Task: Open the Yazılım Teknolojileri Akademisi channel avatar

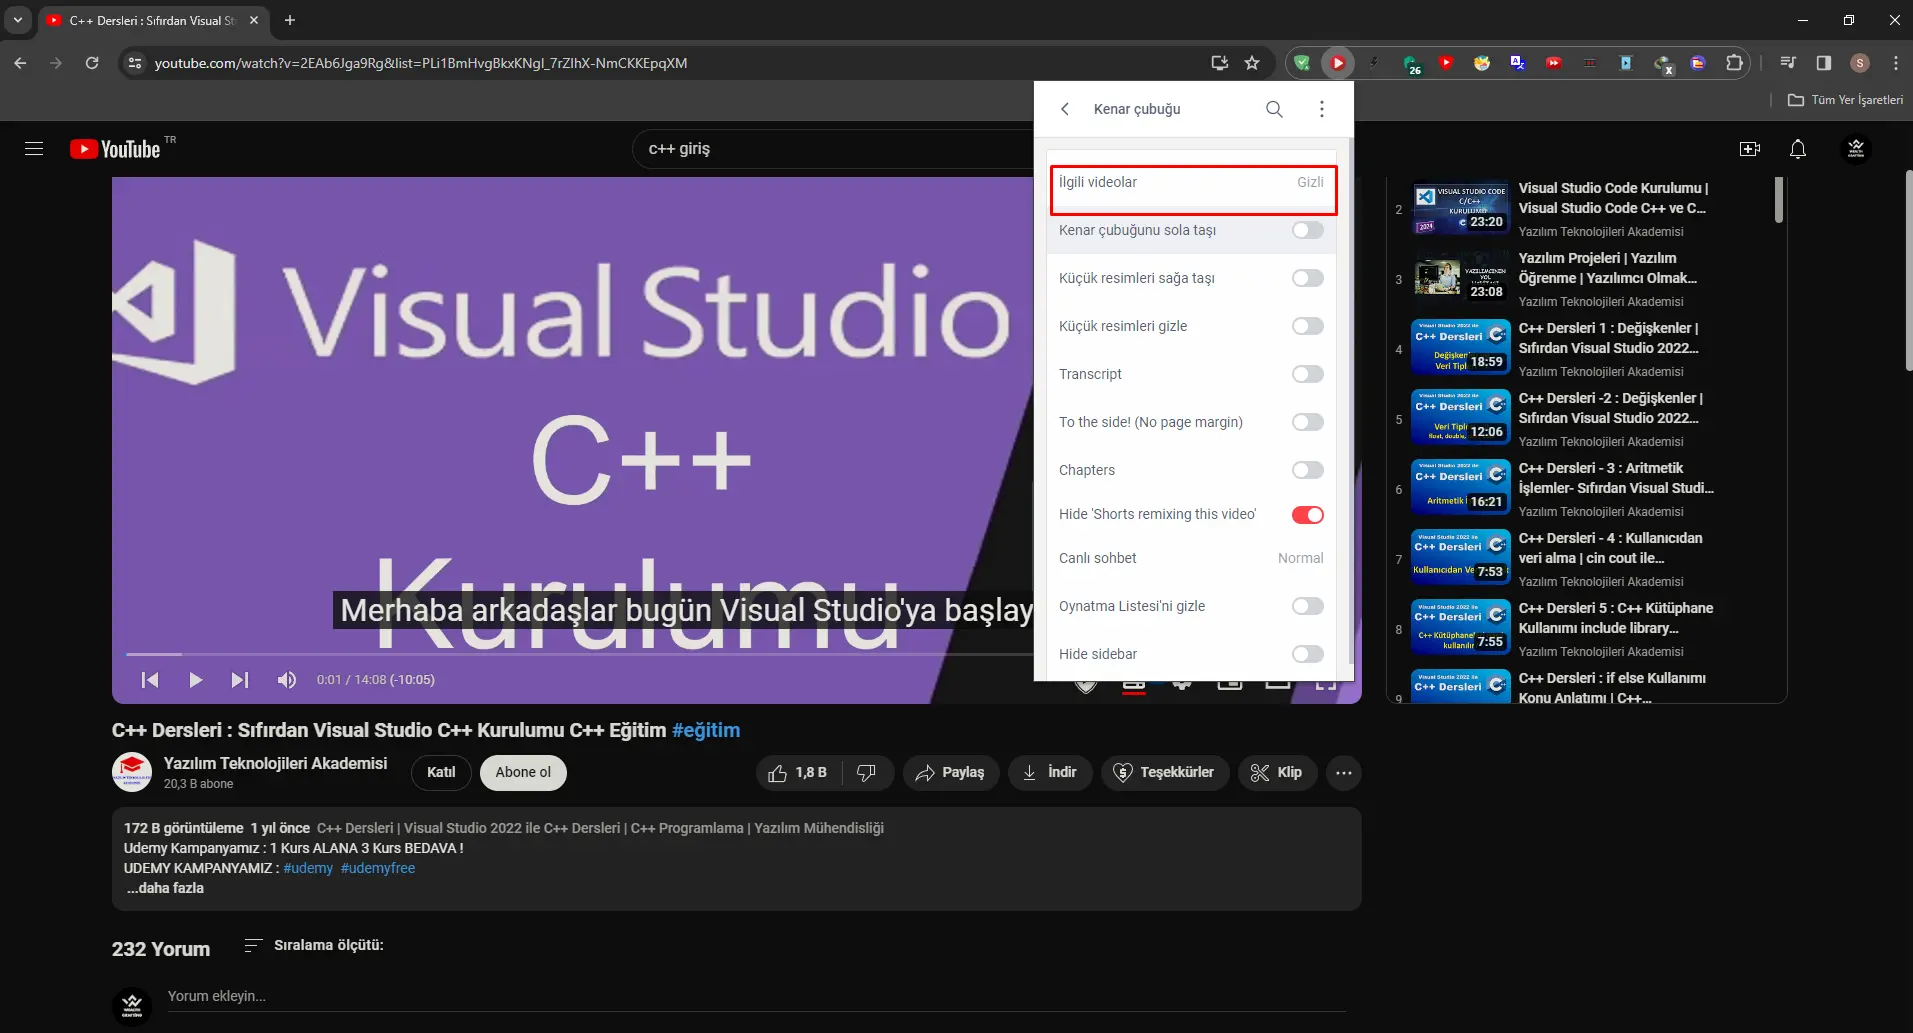Action: [x=132, y=772]
